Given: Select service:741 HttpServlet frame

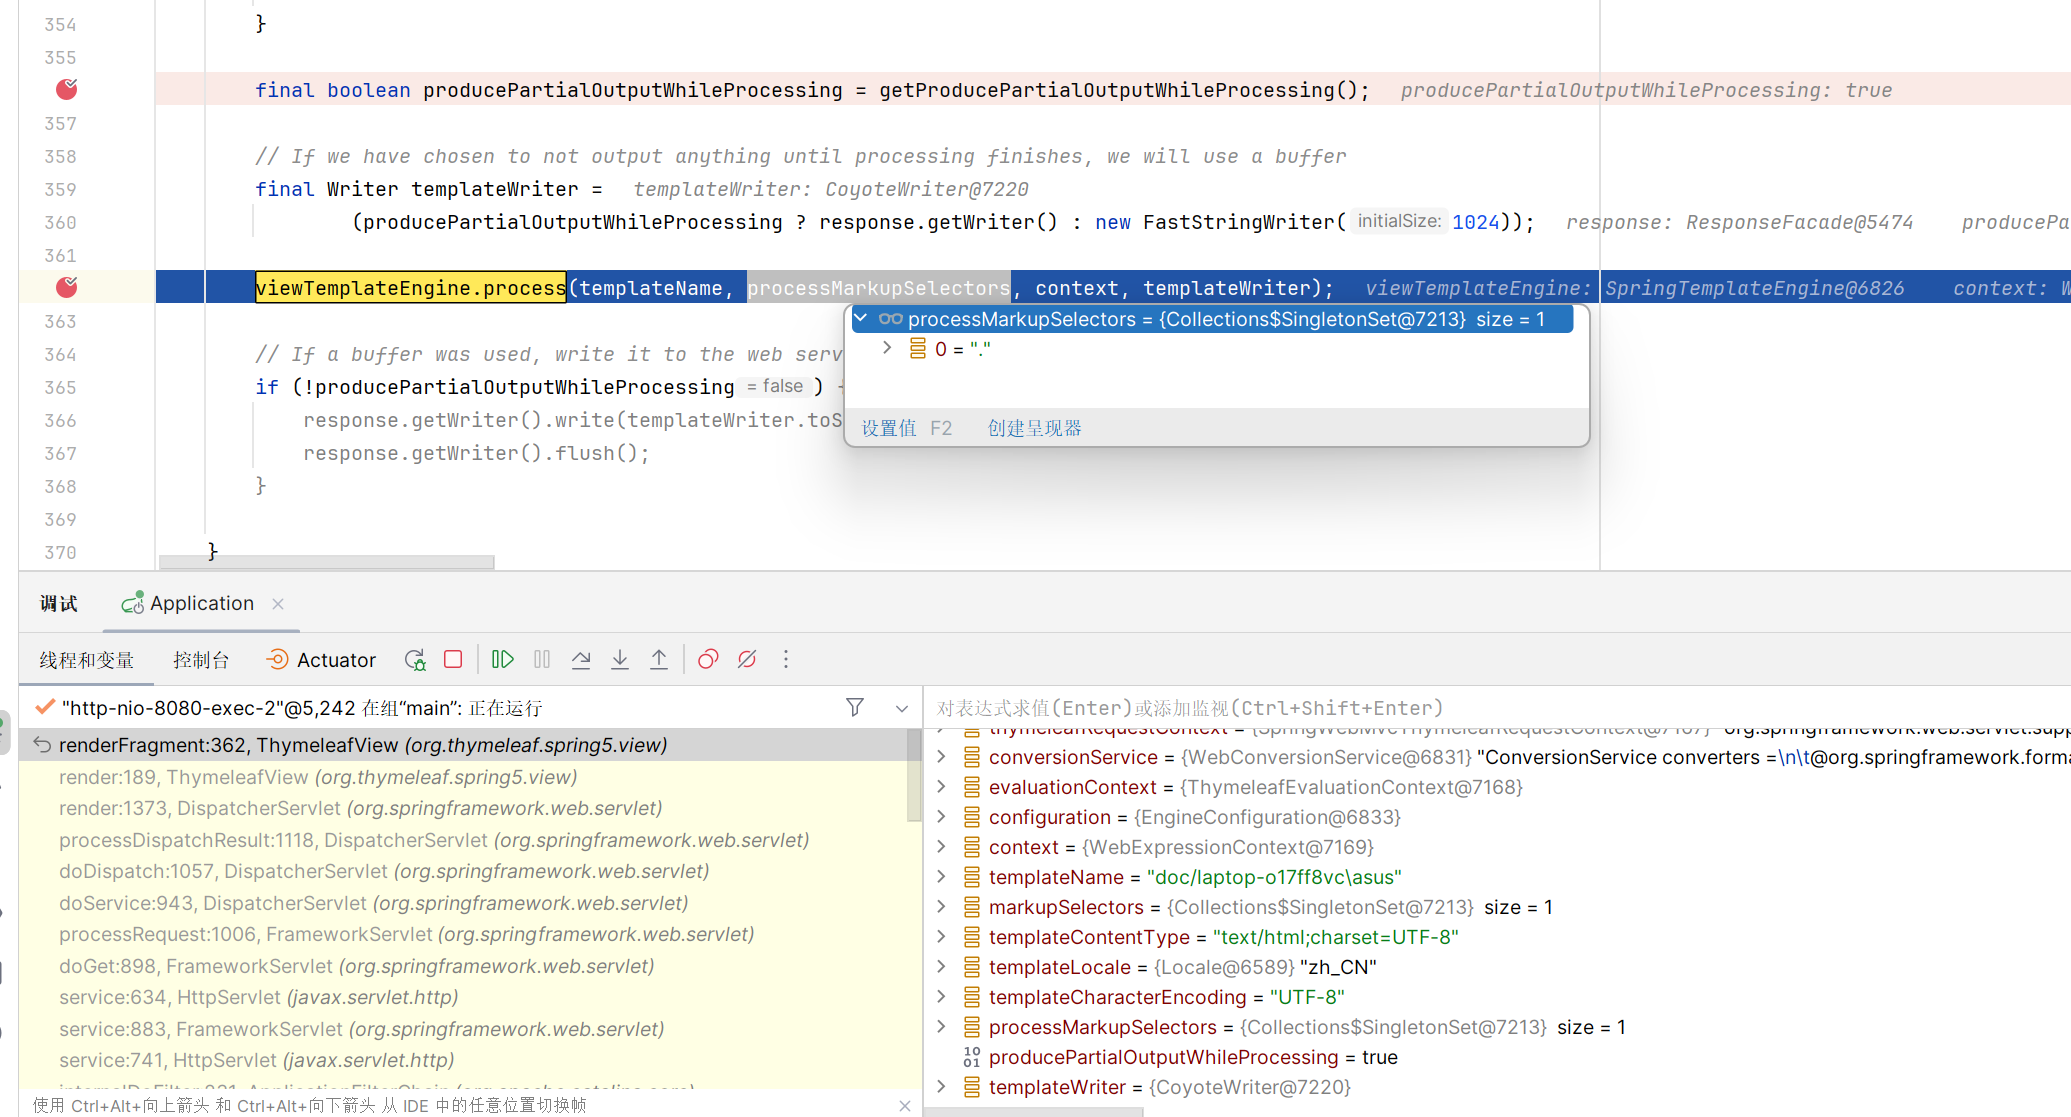Looking at the screenshot, I should click(x=463, y=1060).
